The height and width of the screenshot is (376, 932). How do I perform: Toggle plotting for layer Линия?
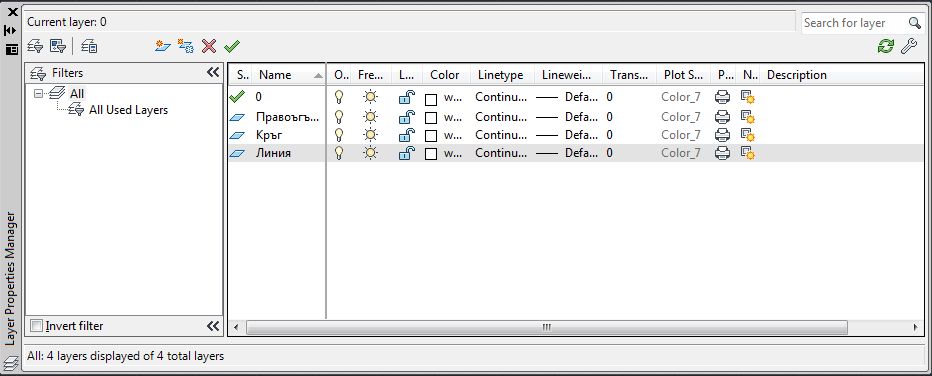click(x=722, y=153)
